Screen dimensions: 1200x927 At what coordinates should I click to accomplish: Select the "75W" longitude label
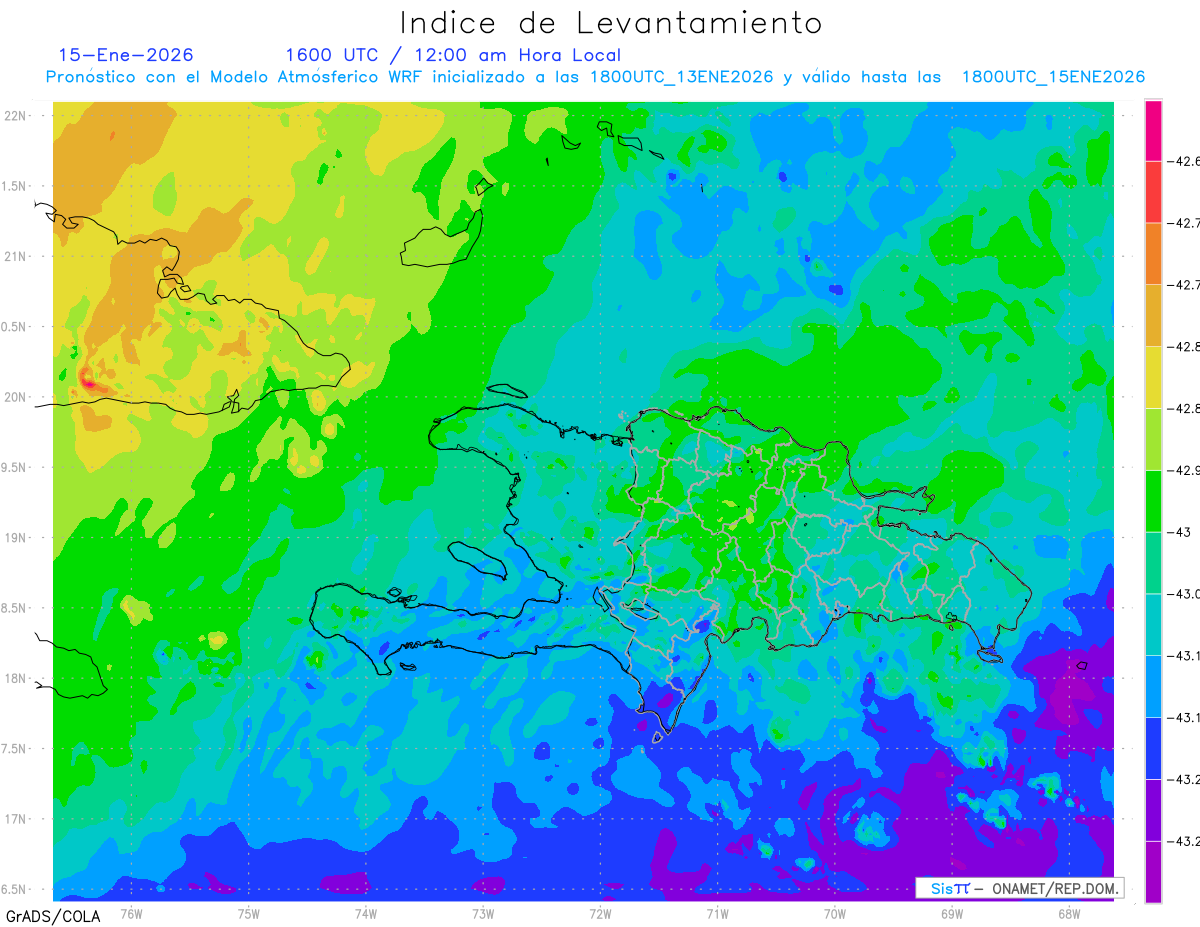pyautogui.click(x=248, y=914)
